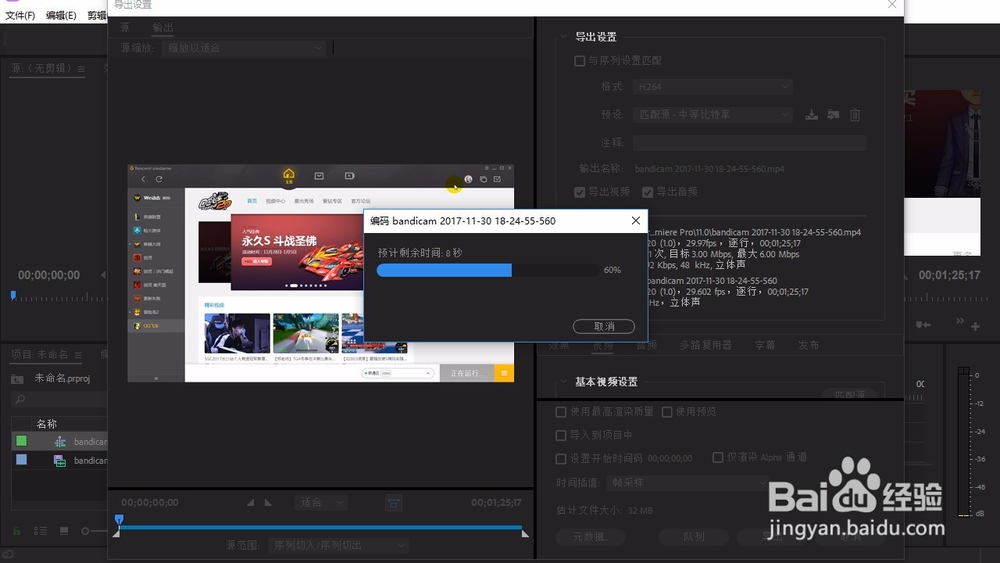Enable 导入到项目中 checkbox
This screenshot has height=563, width=1000.
coord(561,435)
